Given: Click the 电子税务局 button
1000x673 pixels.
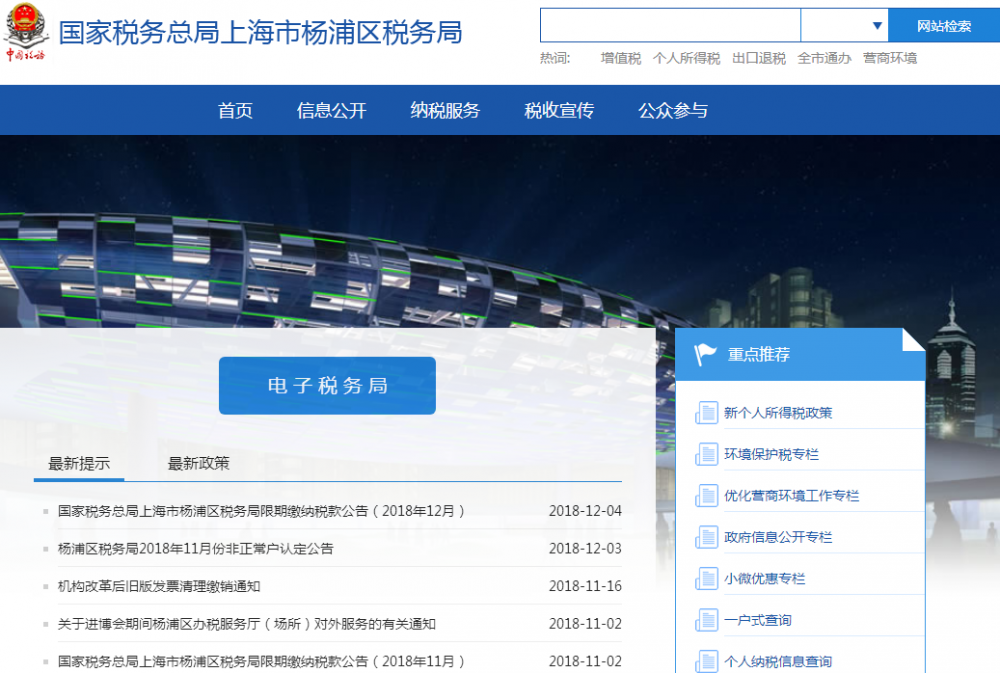Looking at the screenshot, I should point(327,385).
